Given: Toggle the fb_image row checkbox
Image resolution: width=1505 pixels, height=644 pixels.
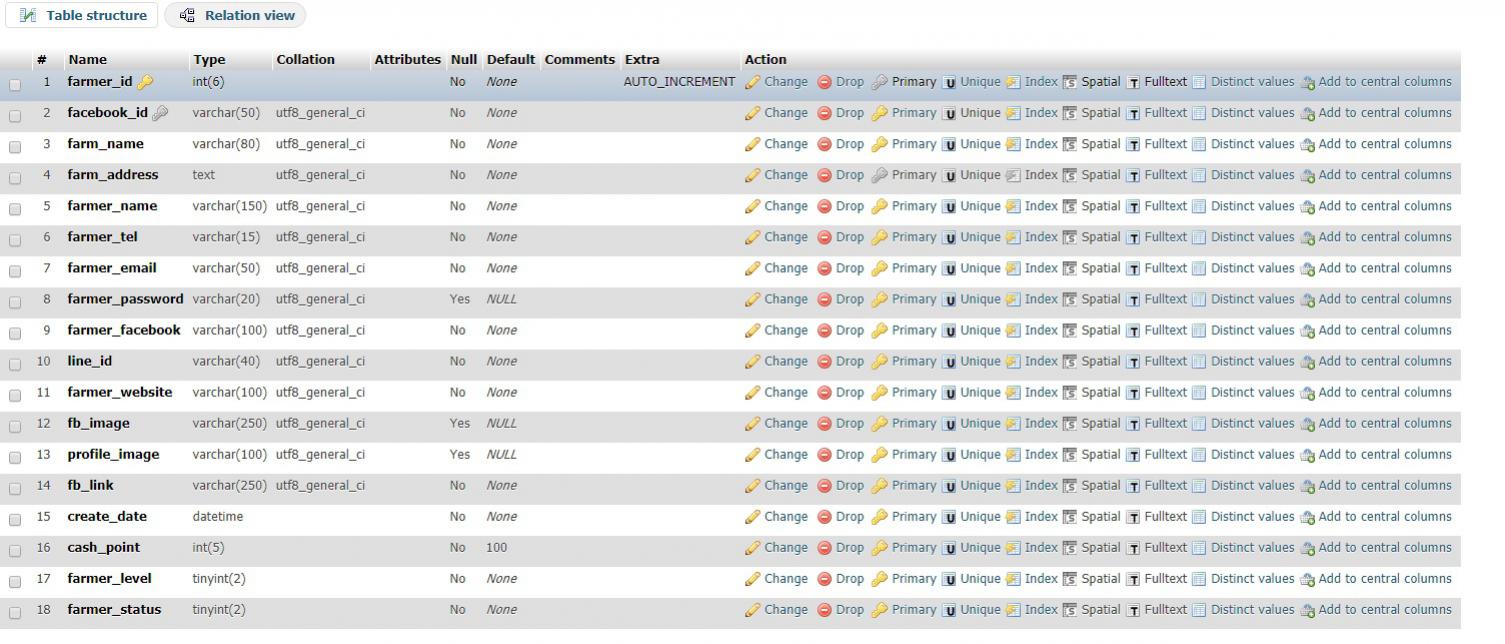Looking at the screenshot, I should 15,425.
